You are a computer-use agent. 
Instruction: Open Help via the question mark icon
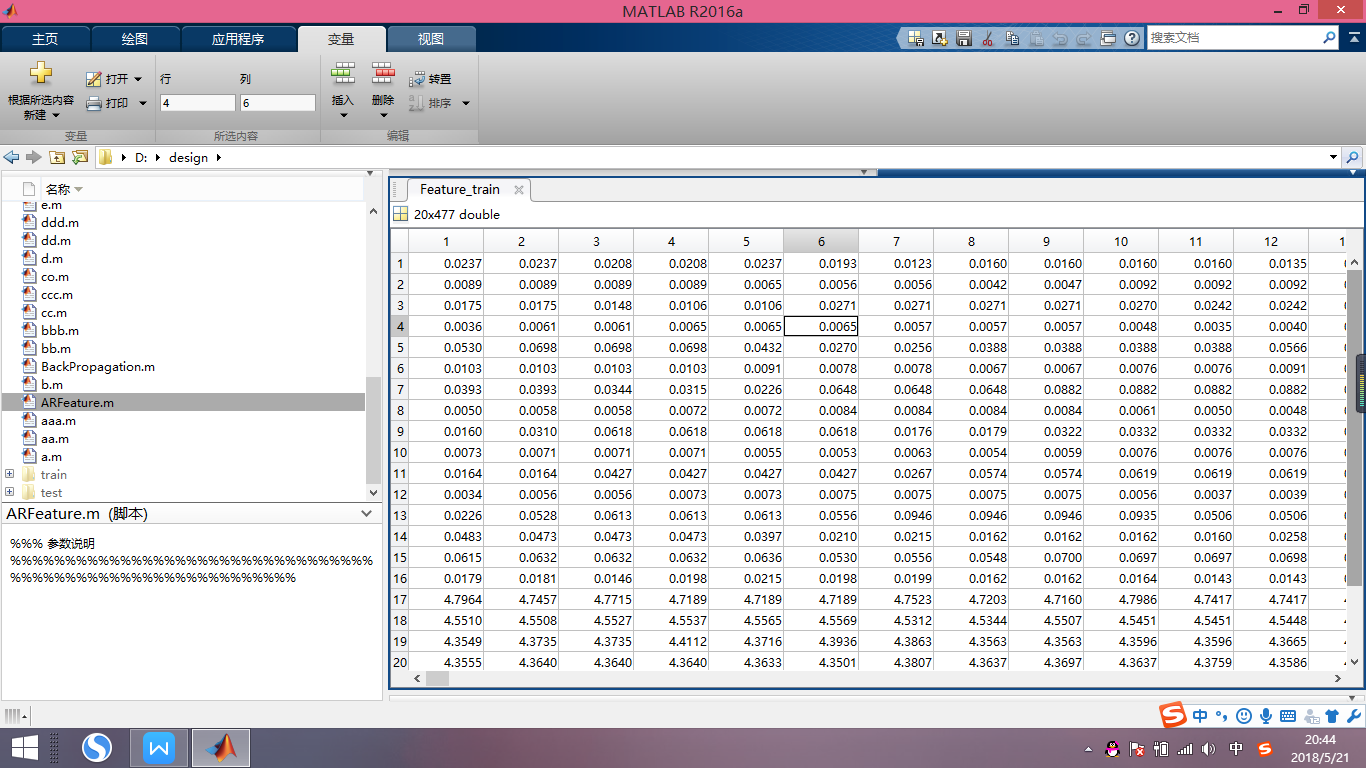[x=1132, y=38]
